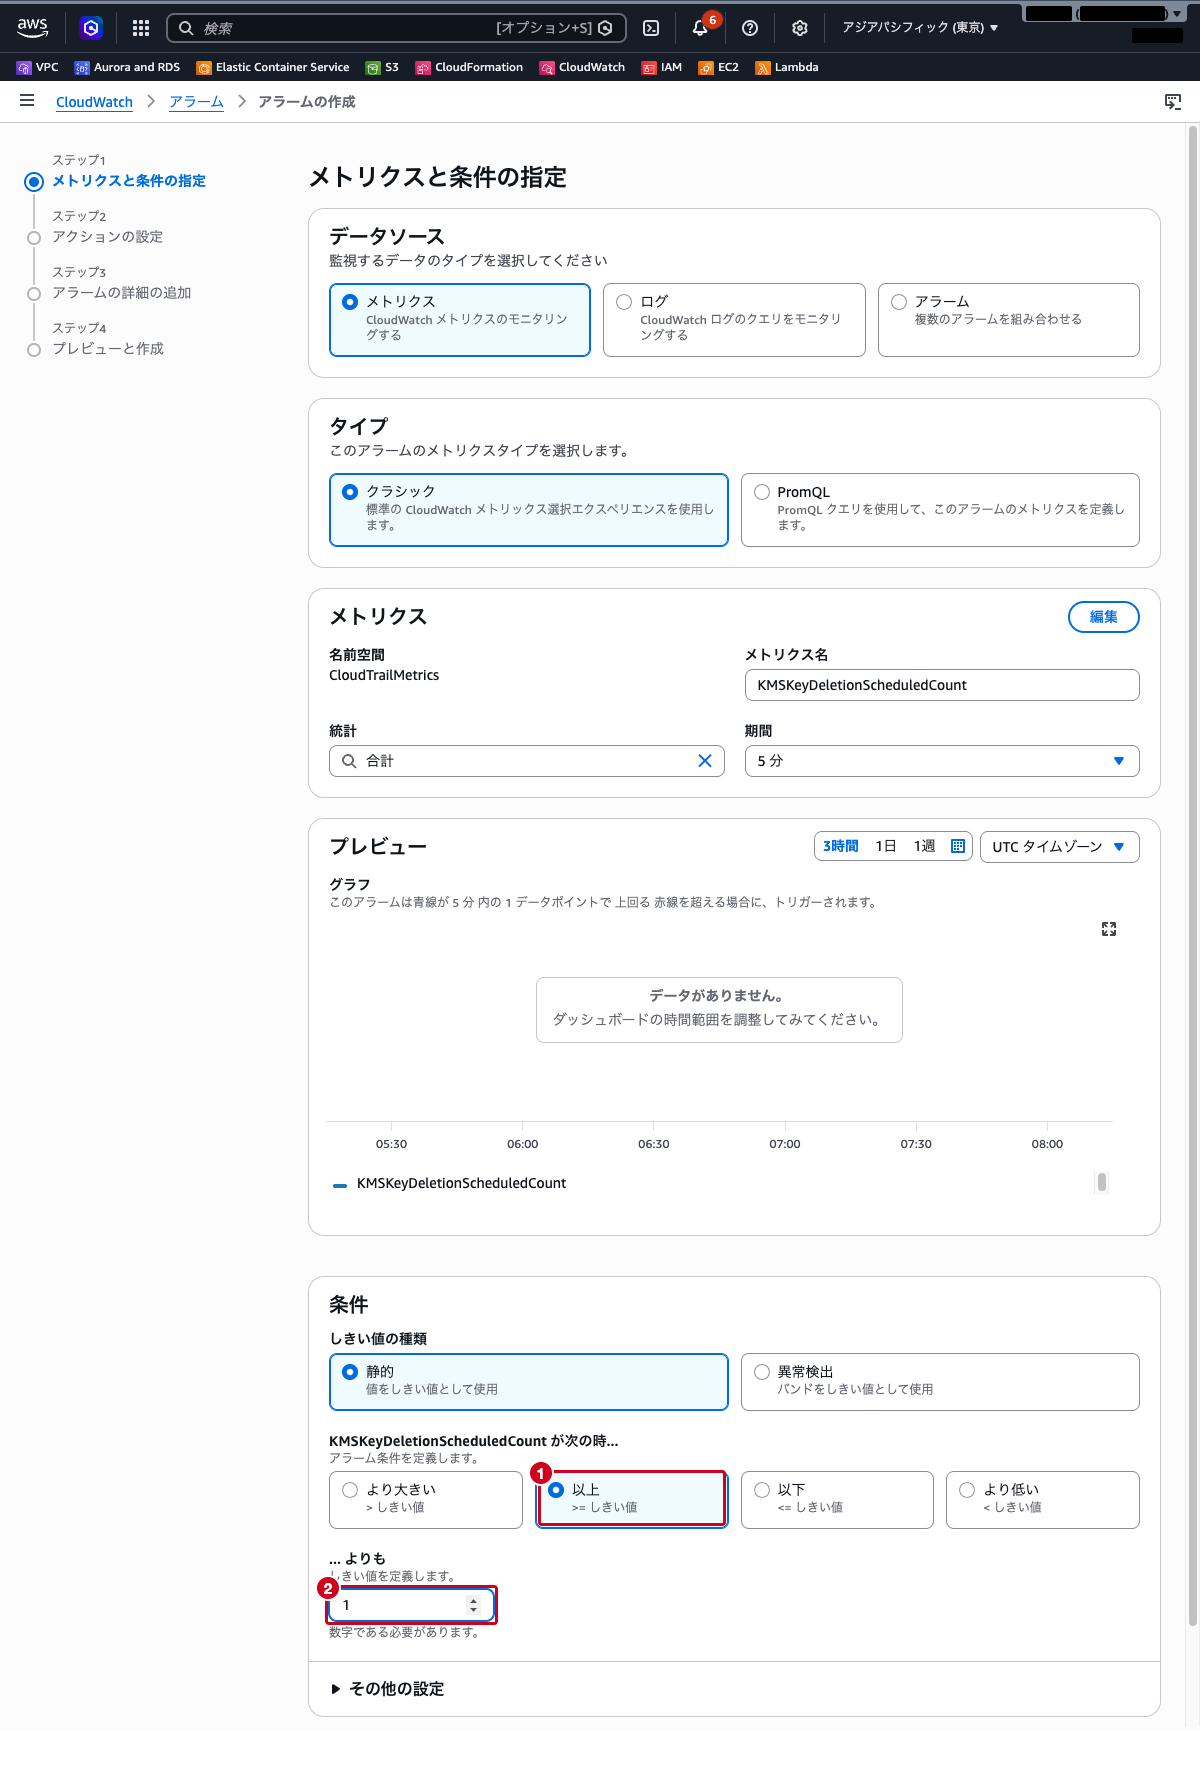The image size is (1200, 1766).
Task: Open Lambda bookmark
Action: (787, 67)
